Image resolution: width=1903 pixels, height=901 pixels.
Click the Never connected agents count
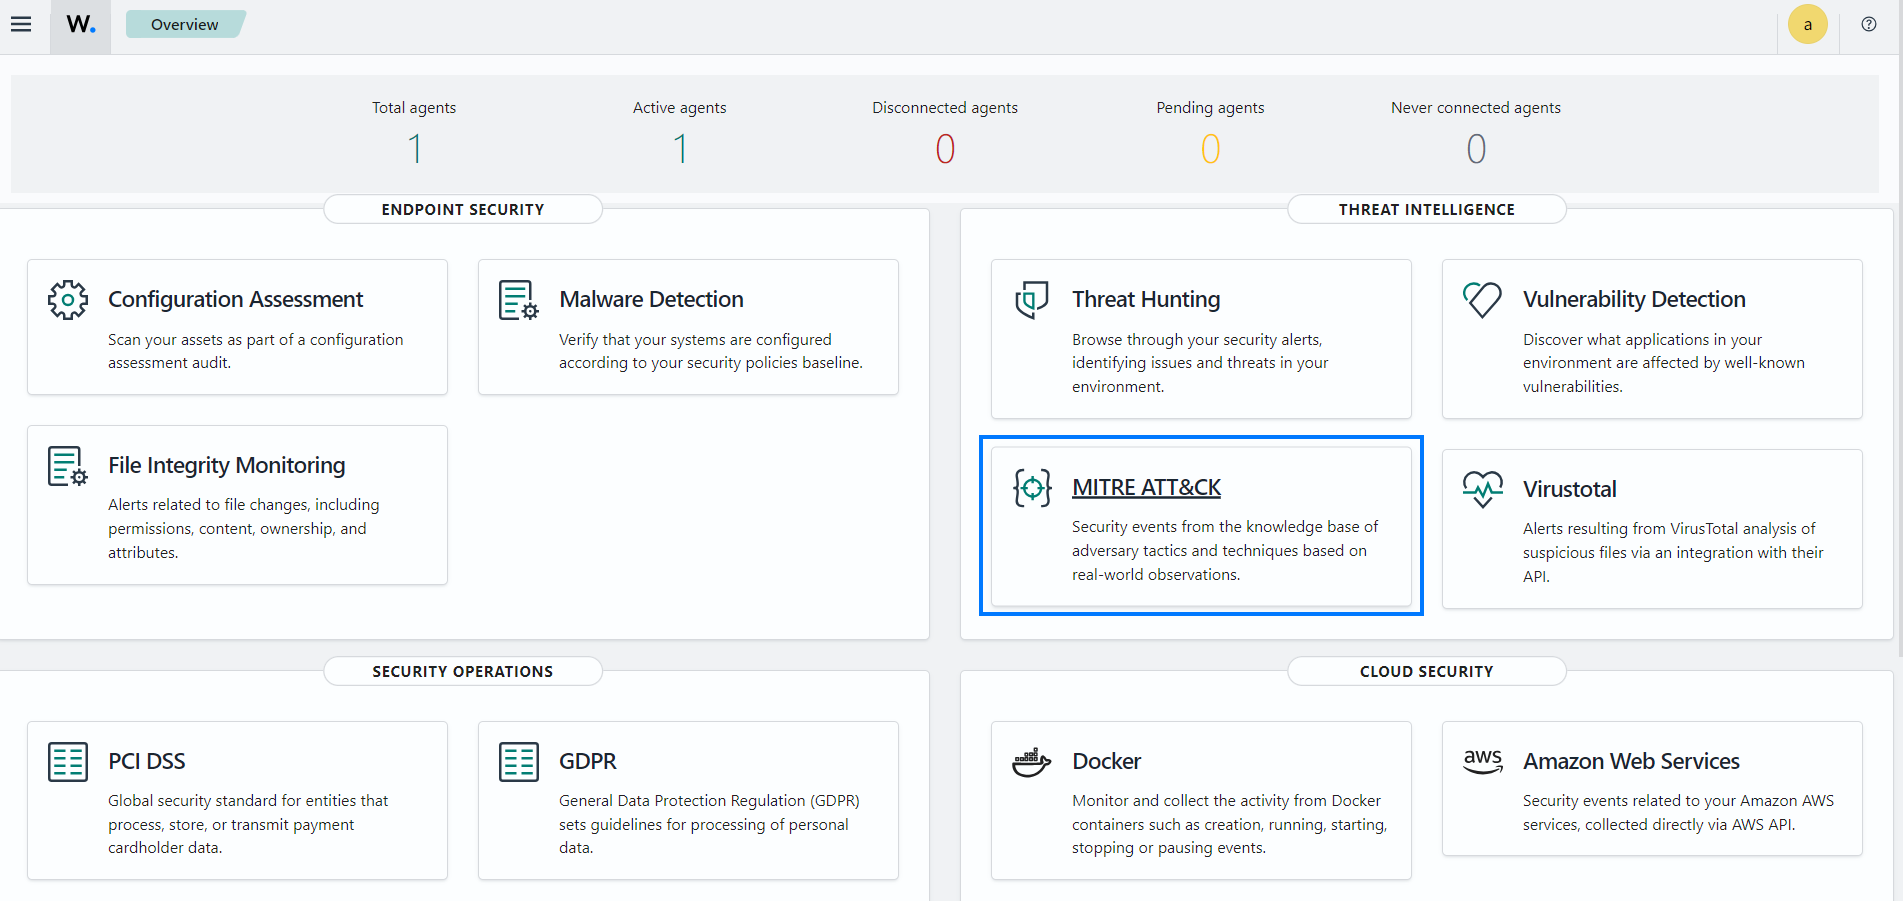1476,149
